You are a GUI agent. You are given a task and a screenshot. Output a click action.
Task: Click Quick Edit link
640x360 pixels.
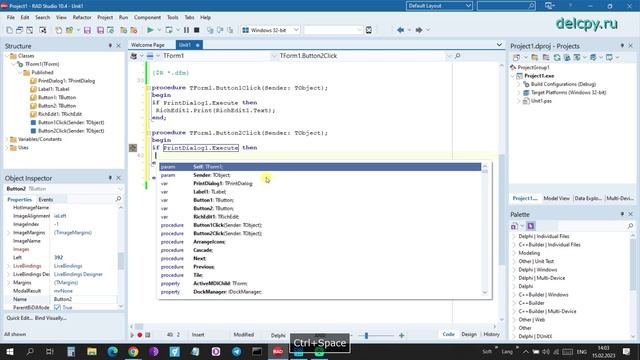click(x=20, y=318)
